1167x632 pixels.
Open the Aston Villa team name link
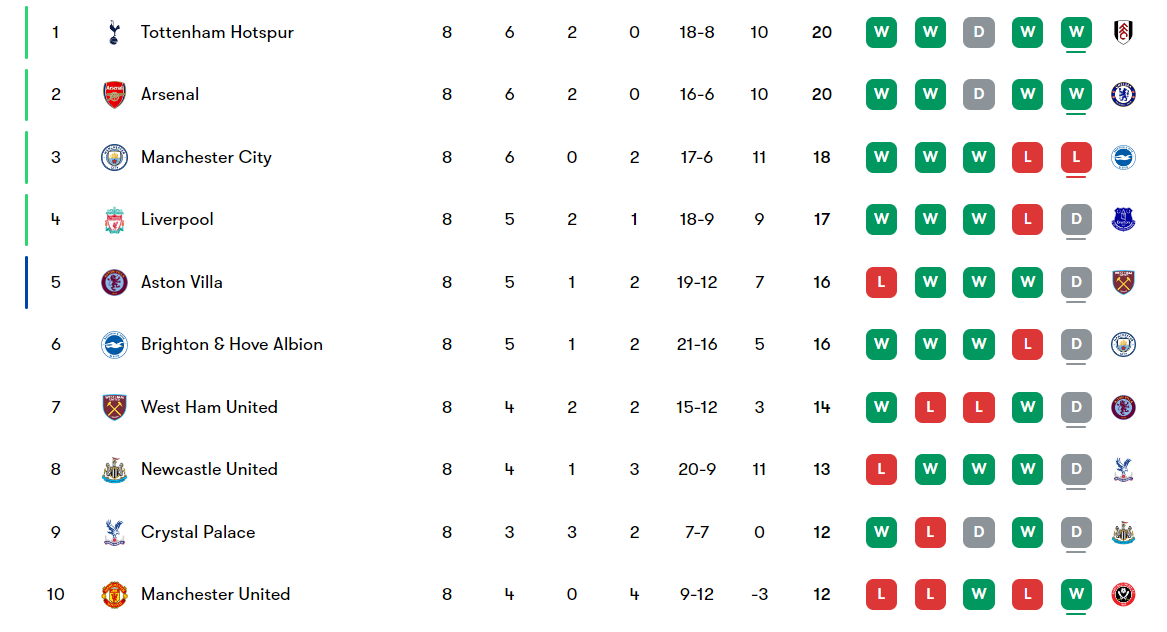[x=182, y=282]
